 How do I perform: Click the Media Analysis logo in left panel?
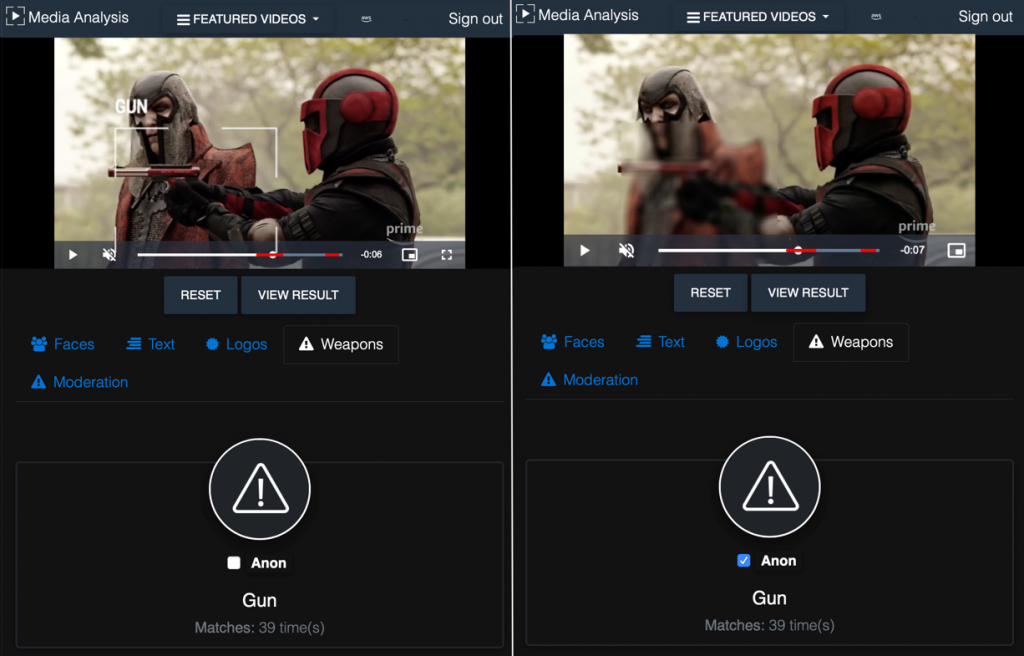67,17
